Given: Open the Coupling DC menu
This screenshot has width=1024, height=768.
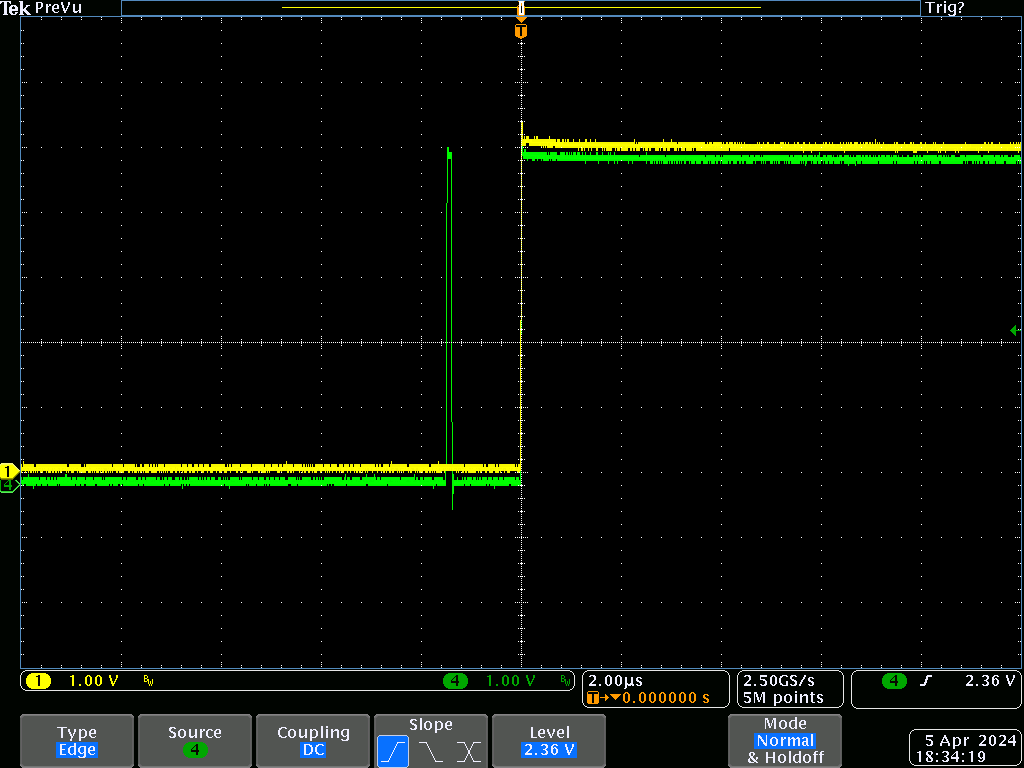Looking at the screenshot, I should (313, 741).
